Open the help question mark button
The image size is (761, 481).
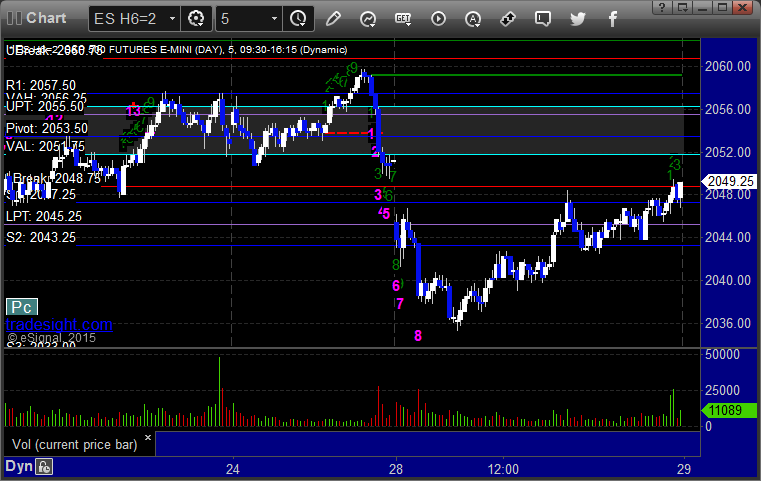pyautogui.click(x=662, y=7)
